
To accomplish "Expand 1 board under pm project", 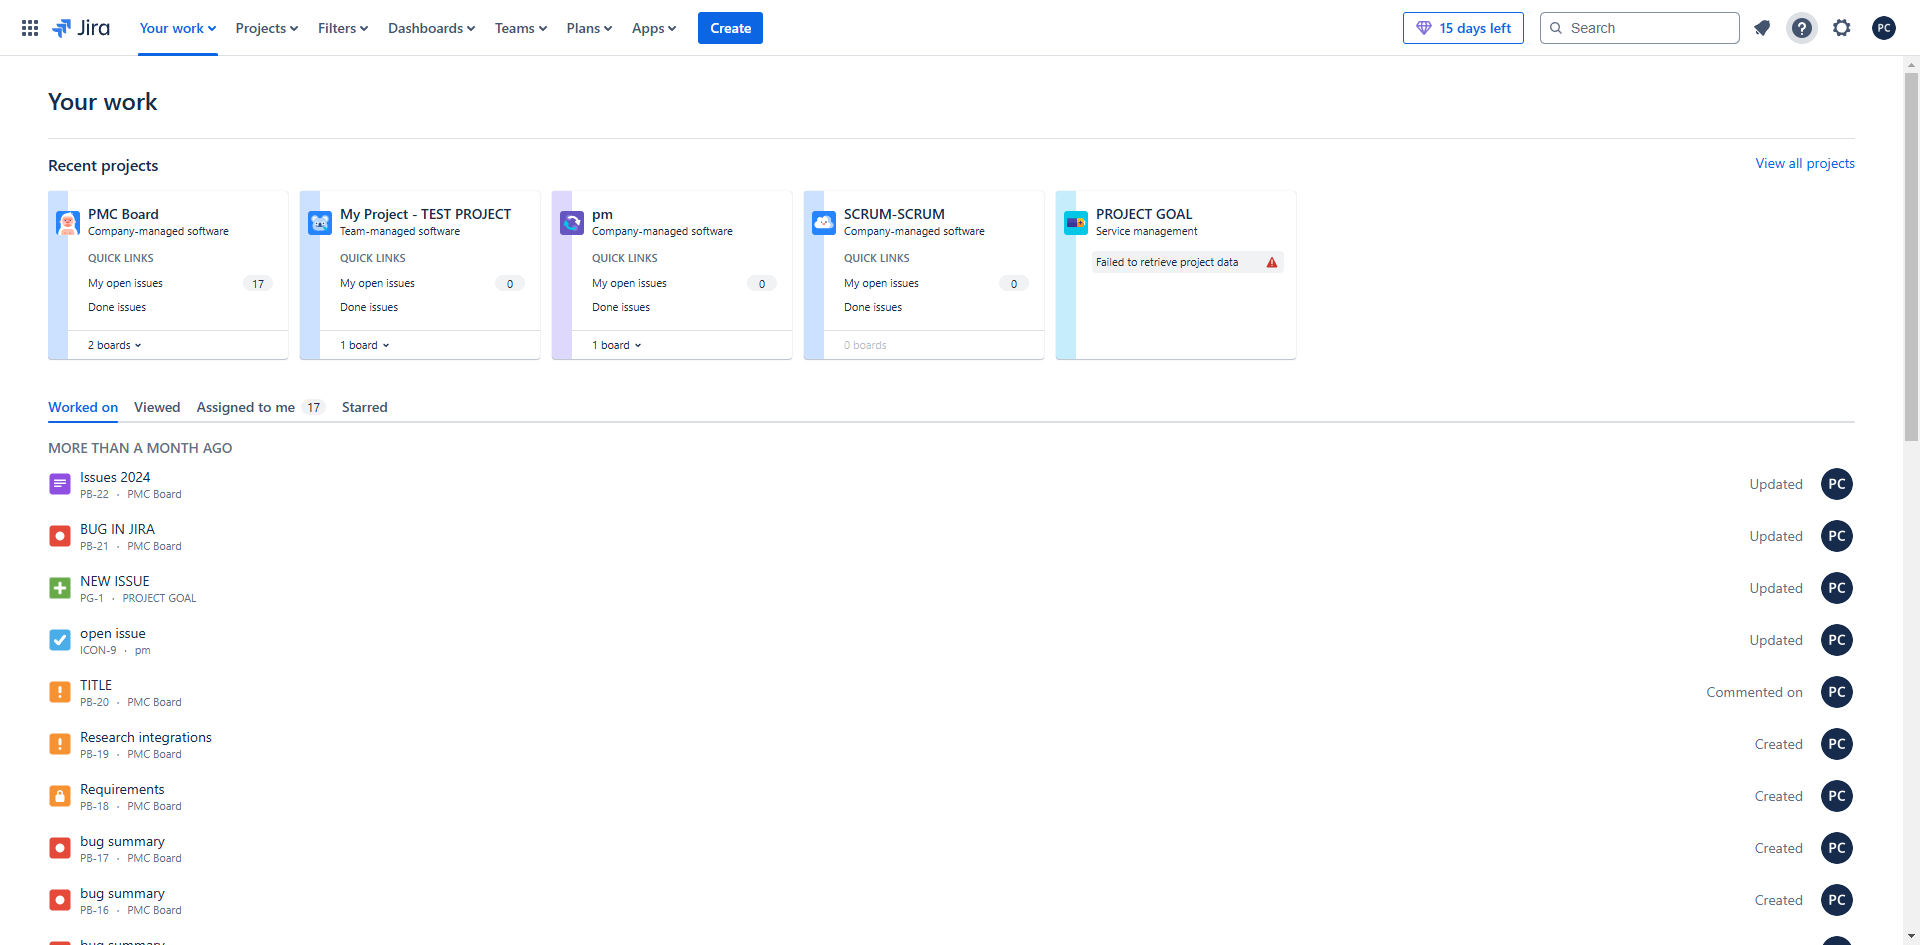I will (617, 345).
